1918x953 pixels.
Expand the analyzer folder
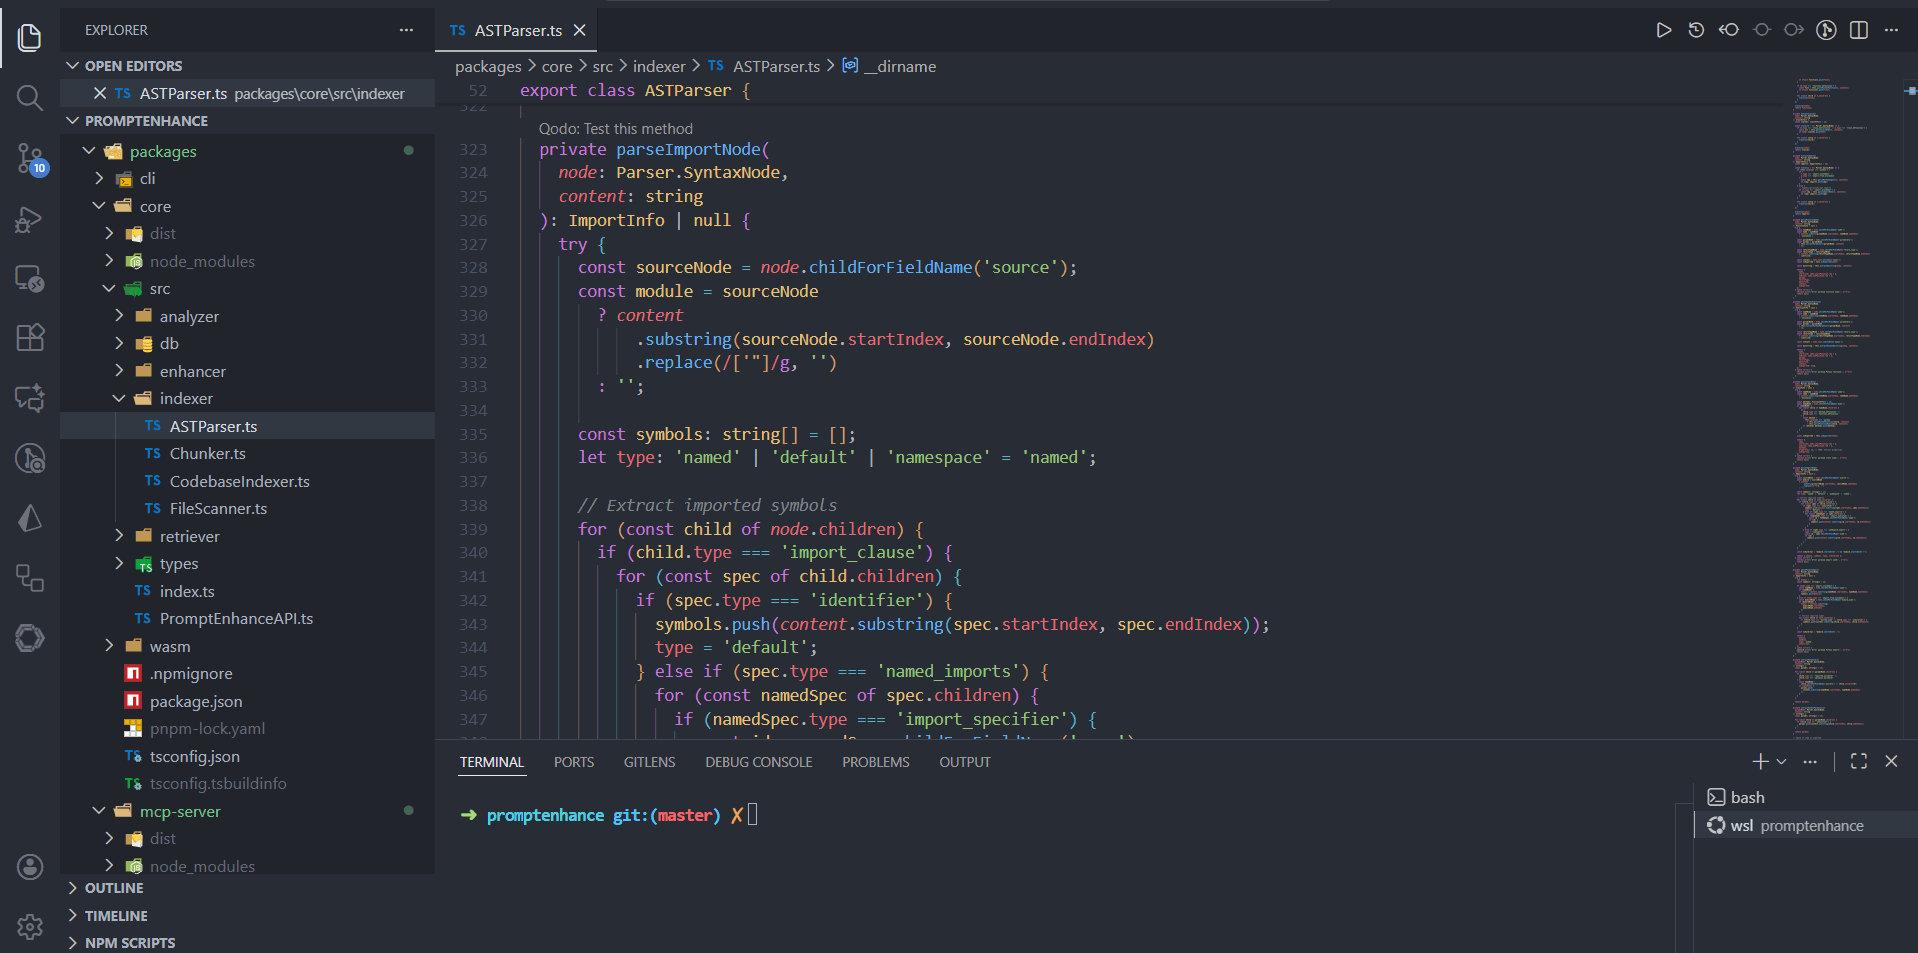(x=188, y=316)
